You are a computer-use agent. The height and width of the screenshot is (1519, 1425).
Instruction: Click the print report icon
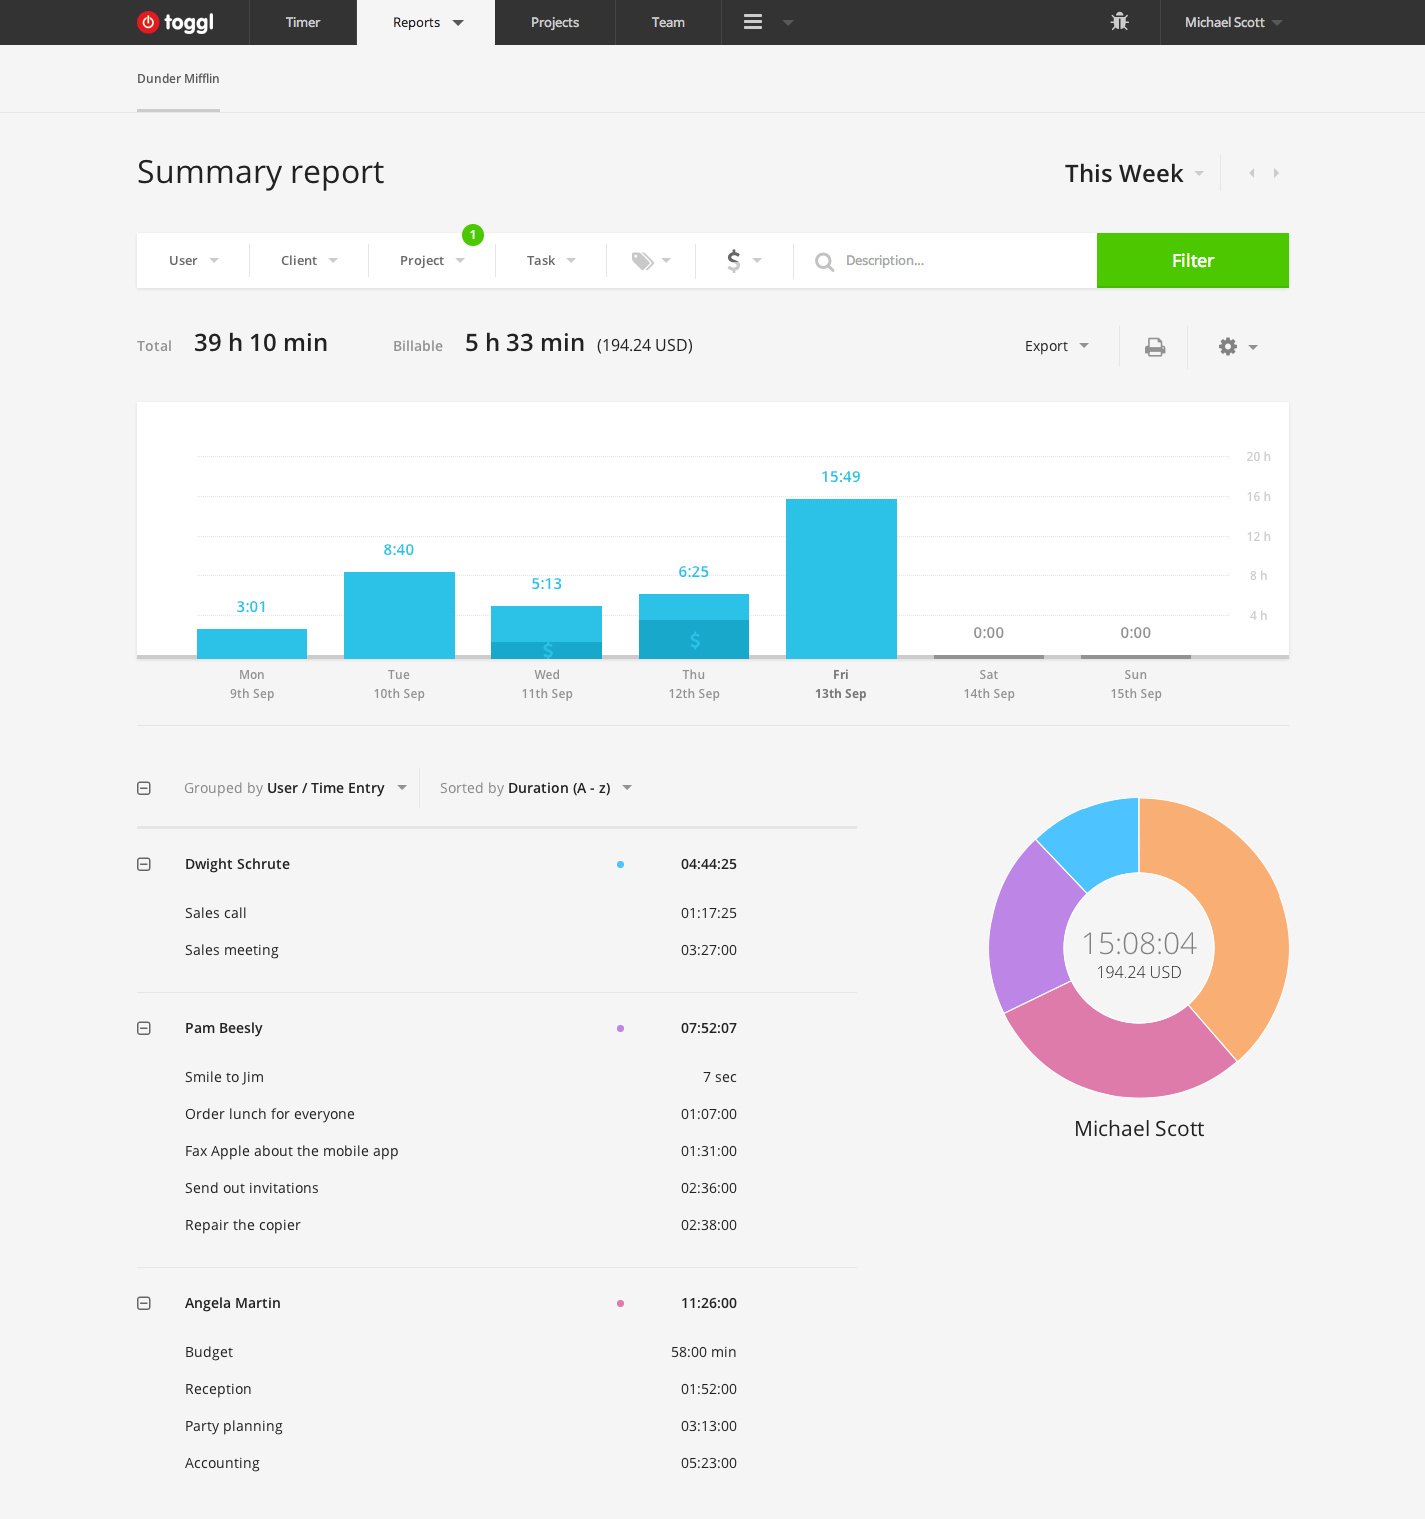click(1155, 347)
